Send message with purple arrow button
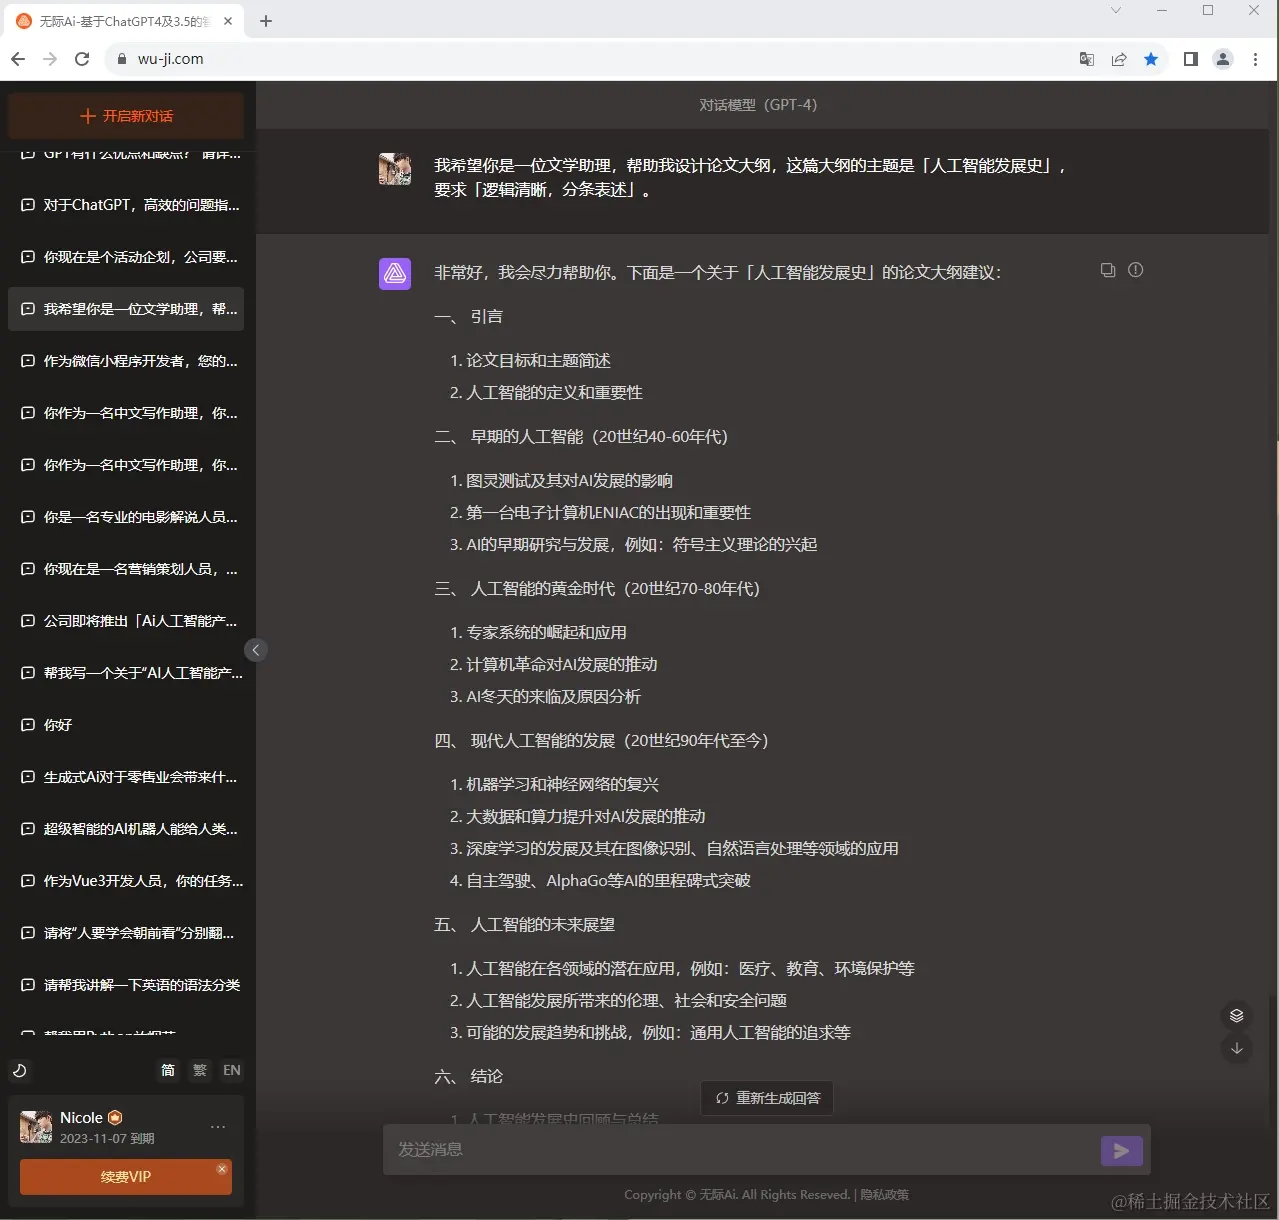Screen dimensions: 1279x1220 pos(1122,1151)
